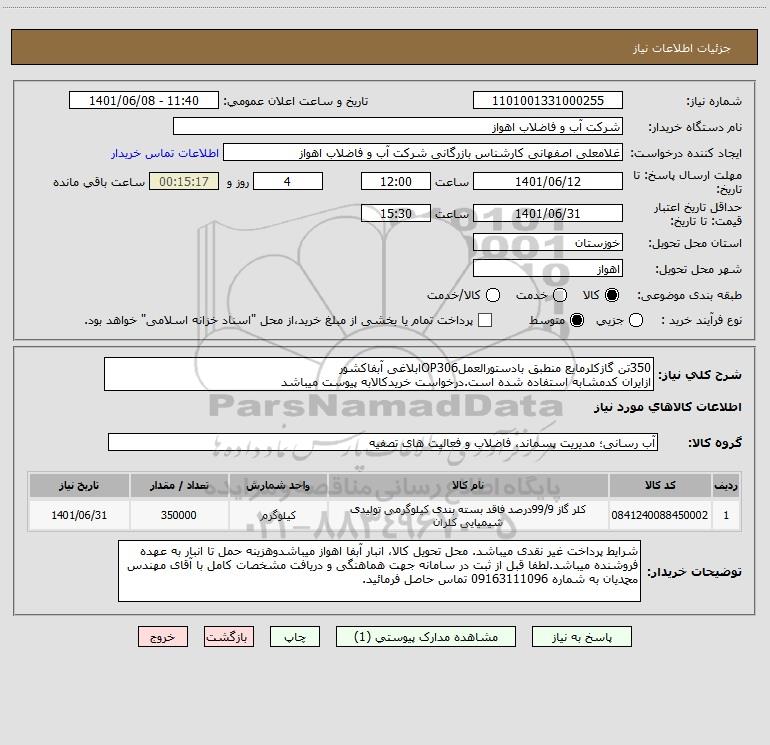The height and width of the screenshot is (745, 770).
Task: Select the کالا radio button
Action: point(612,295)
